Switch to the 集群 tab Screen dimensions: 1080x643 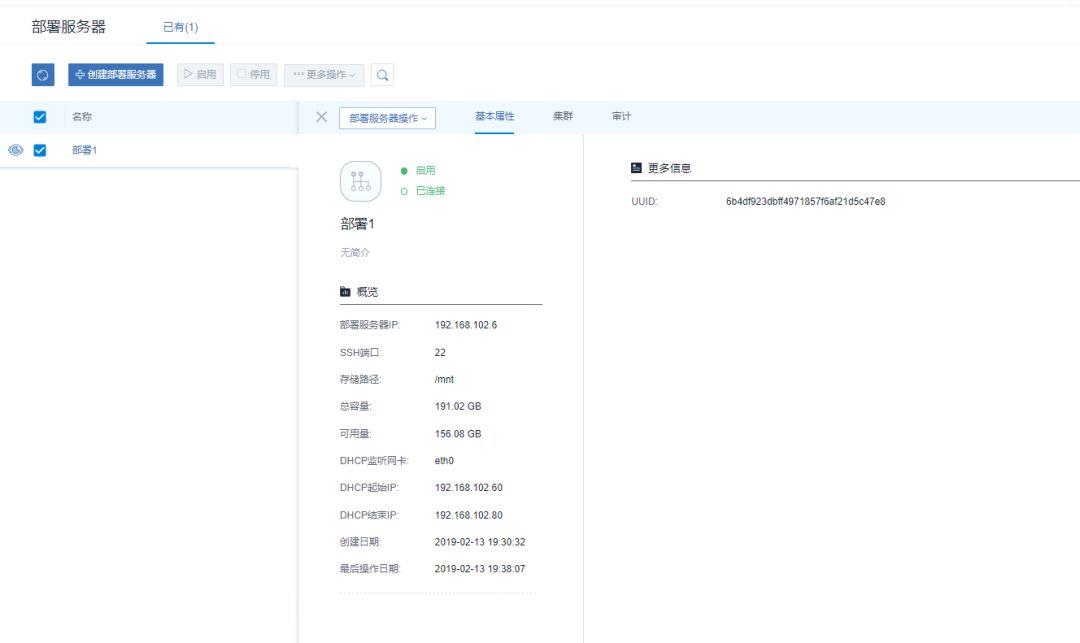[x=563, y=117]
